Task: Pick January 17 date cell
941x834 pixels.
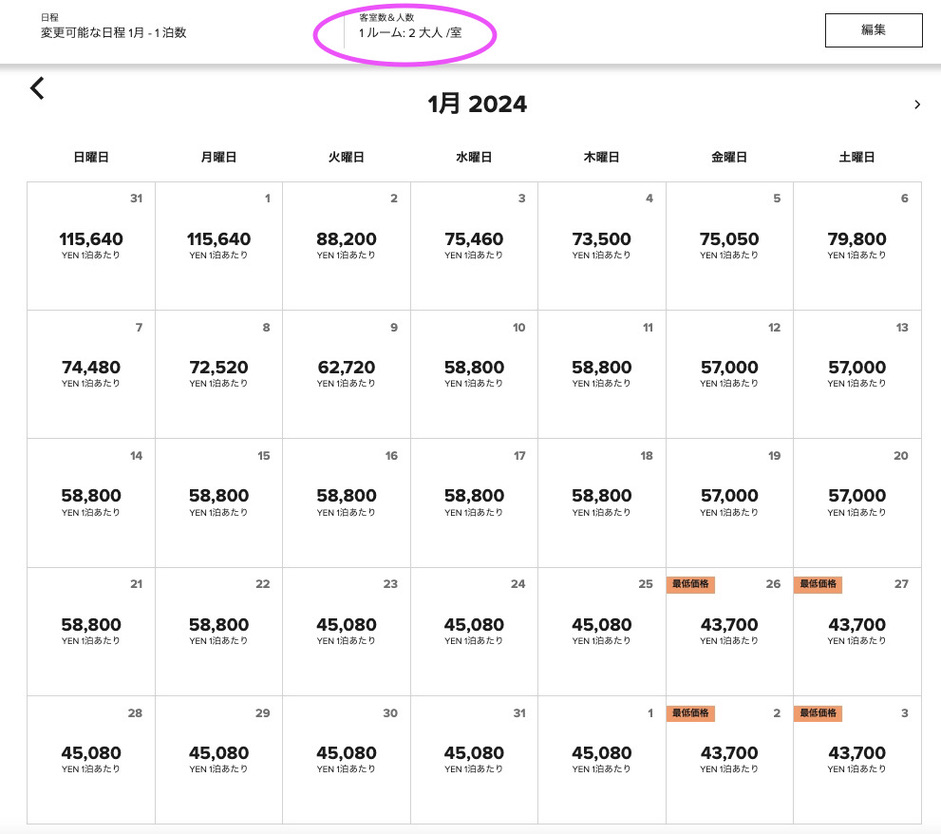Action: coord(474,502)
